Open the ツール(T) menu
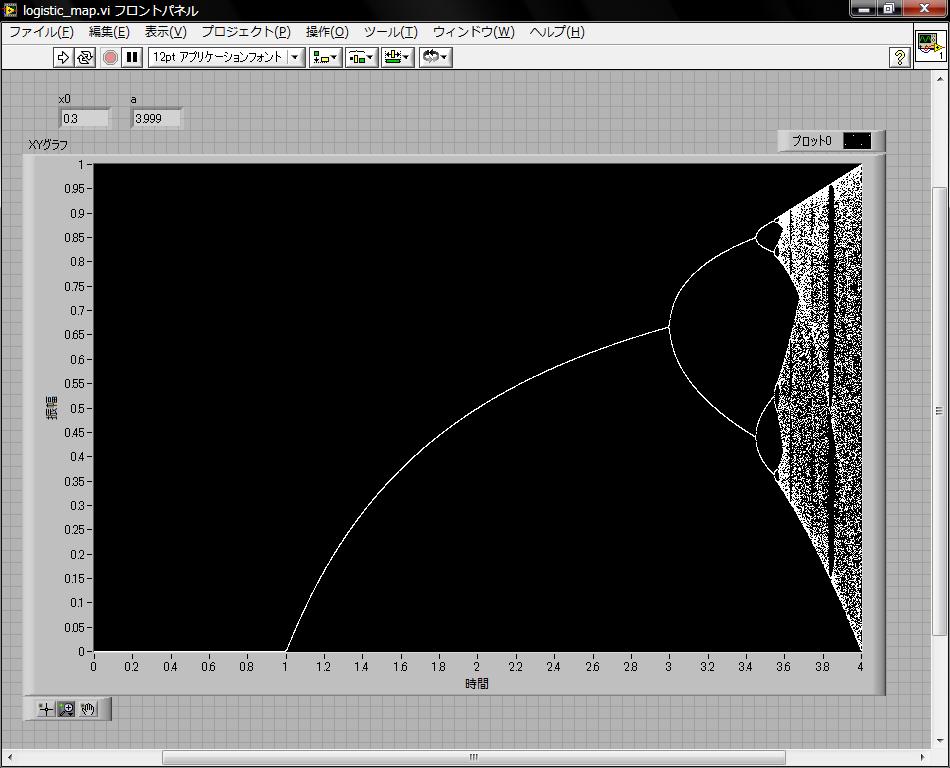This screenshot has width=950, height=768. click(391, 32)
